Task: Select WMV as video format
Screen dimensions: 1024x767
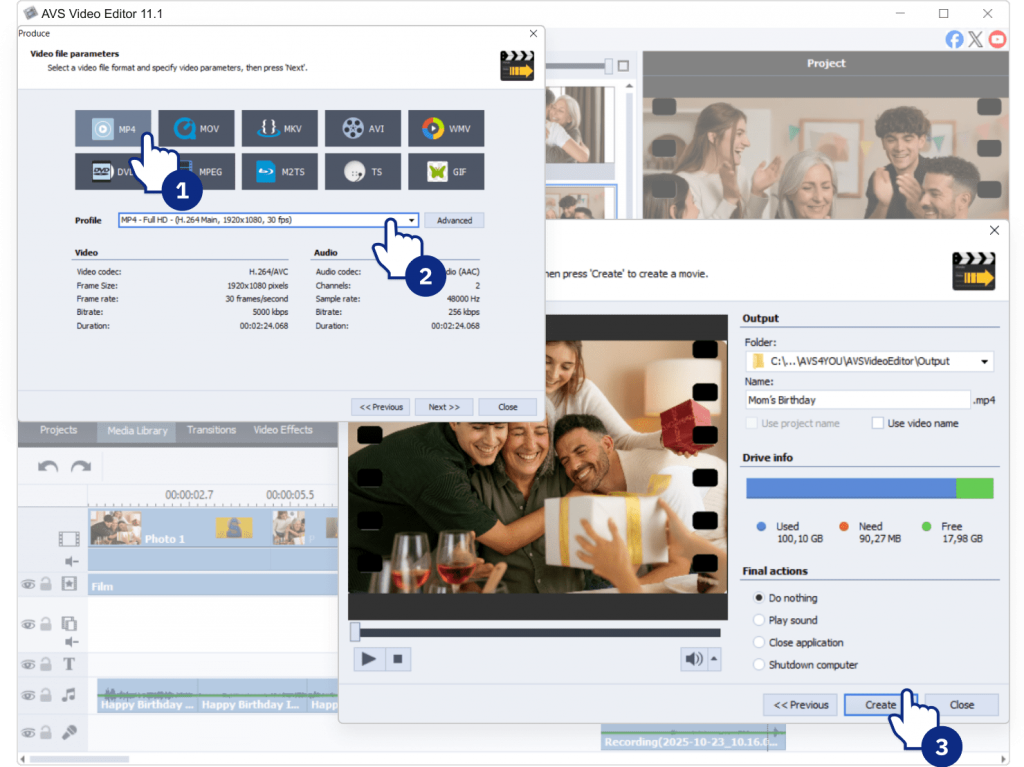Action: pos(446,129)
